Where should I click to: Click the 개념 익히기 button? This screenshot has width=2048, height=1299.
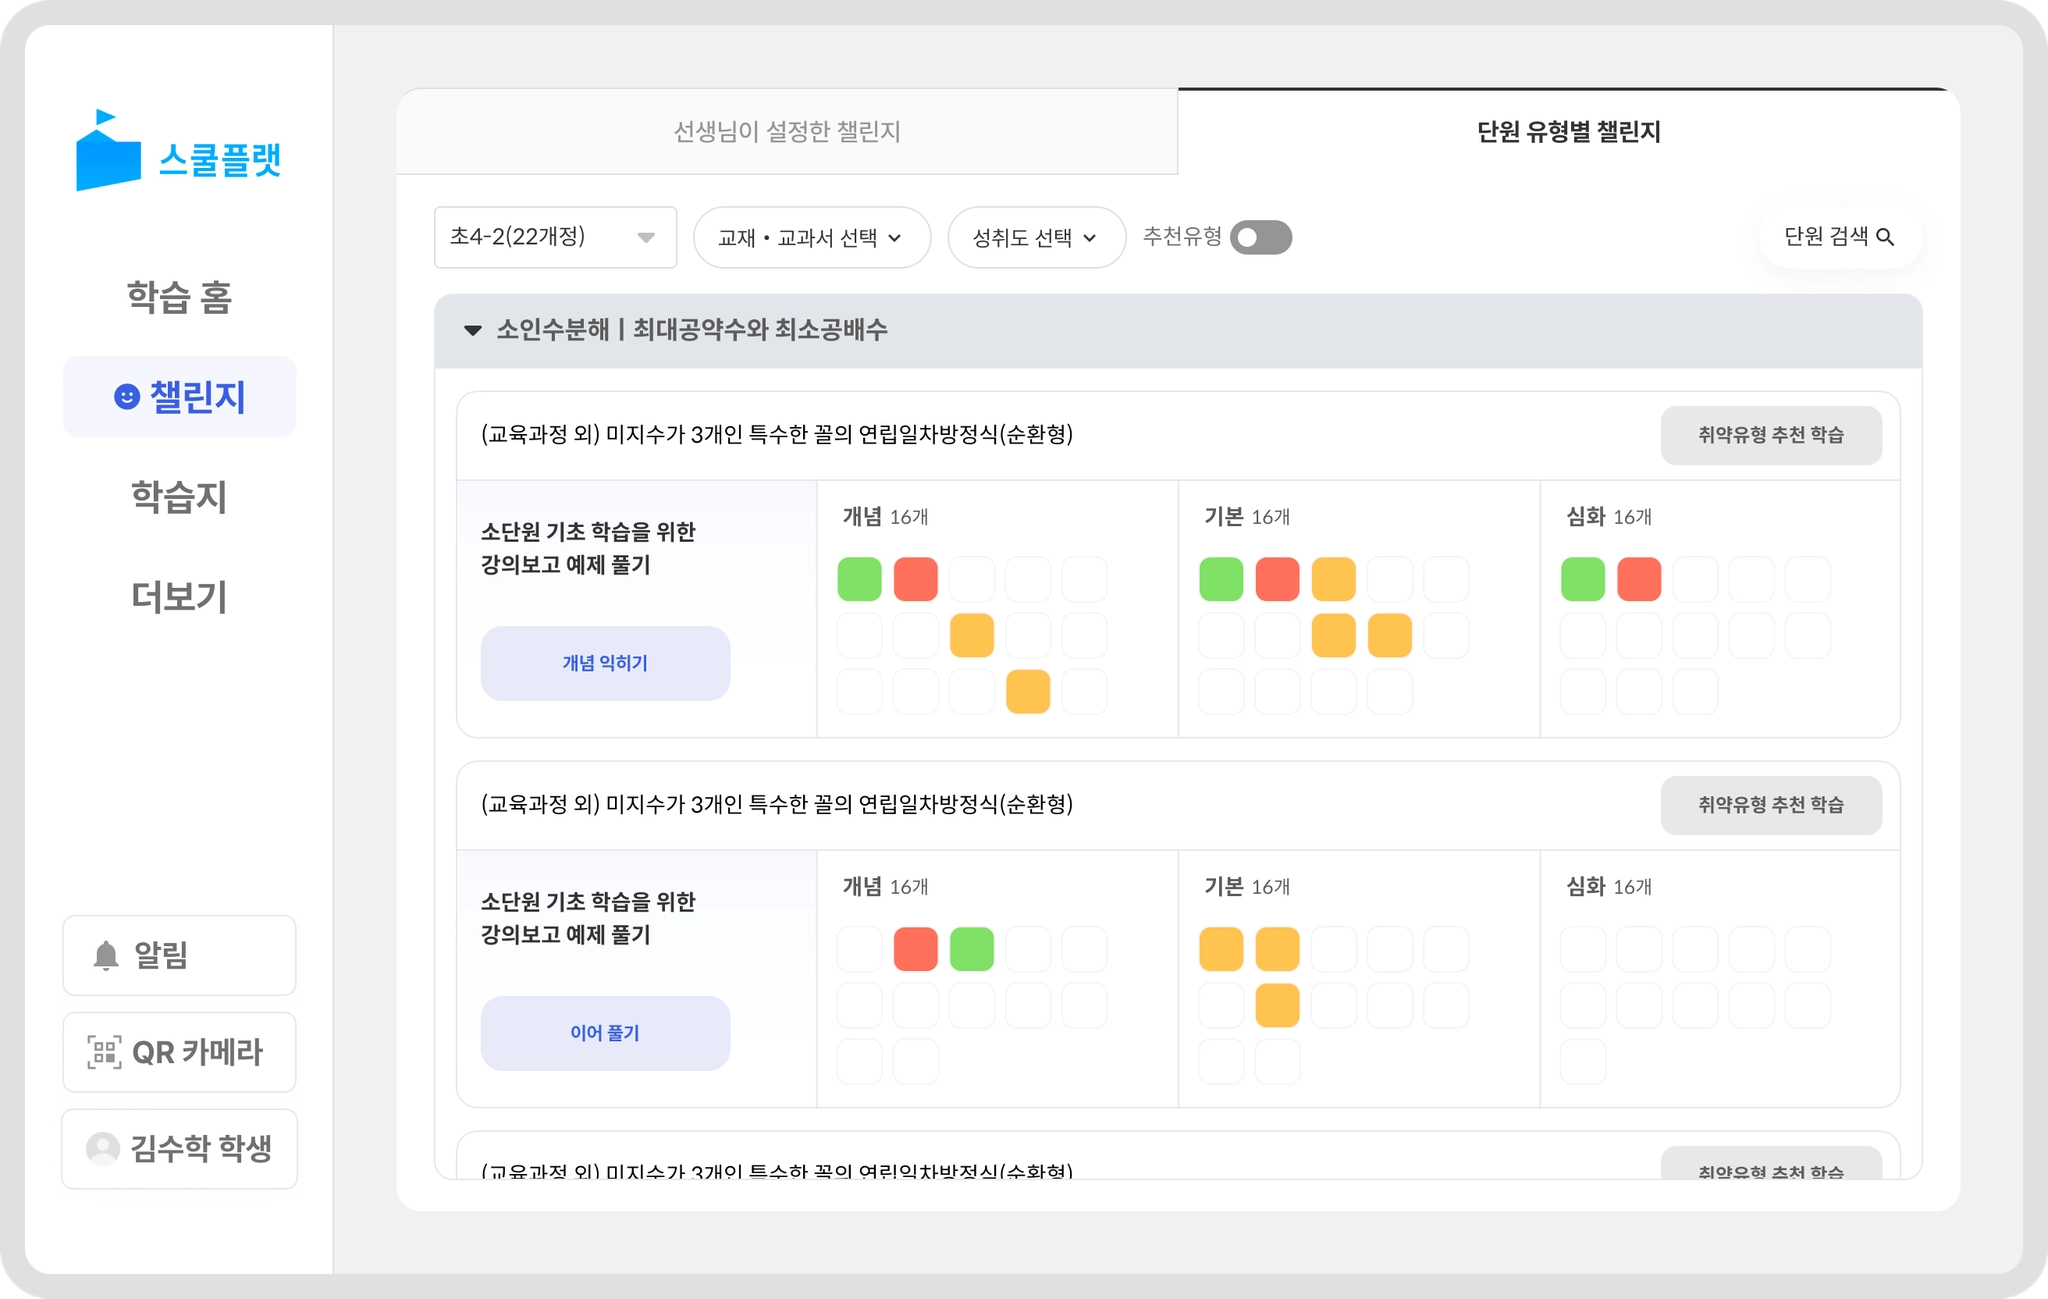tap(605, 663)
